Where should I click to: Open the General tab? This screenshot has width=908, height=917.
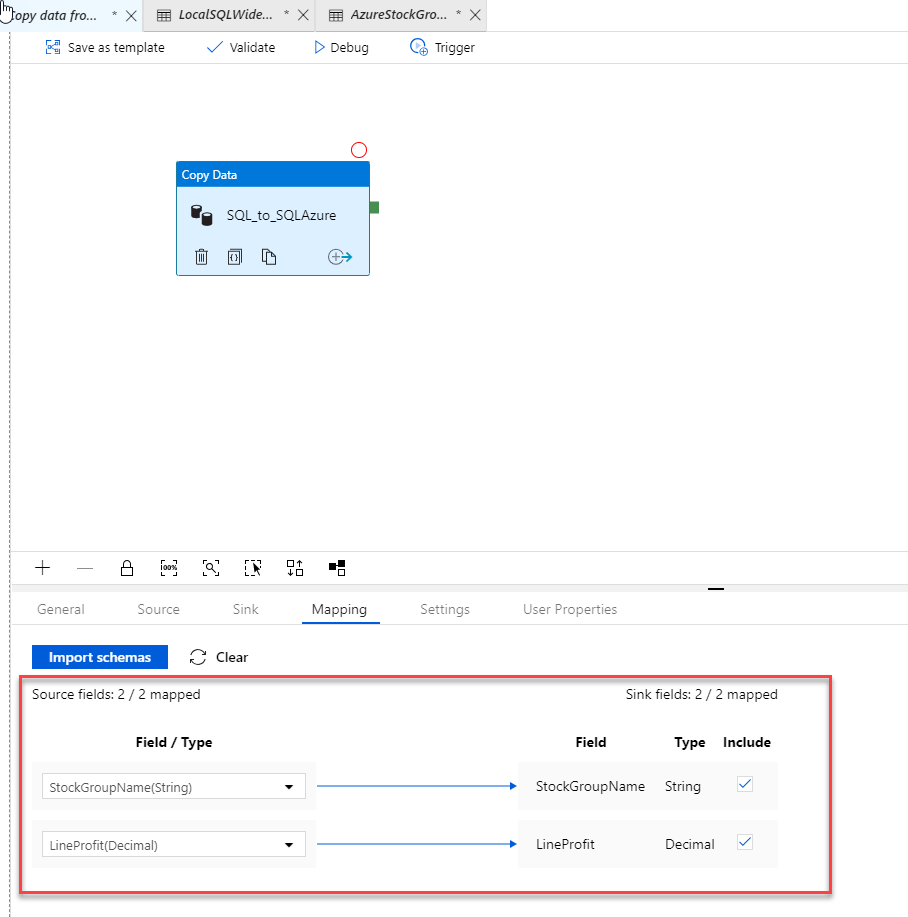61,609
